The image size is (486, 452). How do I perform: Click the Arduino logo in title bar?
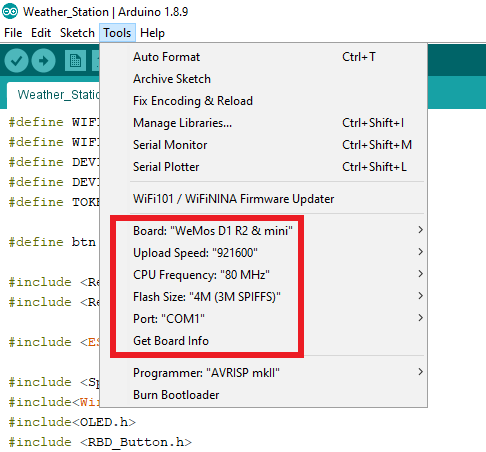tap(10, 12)
